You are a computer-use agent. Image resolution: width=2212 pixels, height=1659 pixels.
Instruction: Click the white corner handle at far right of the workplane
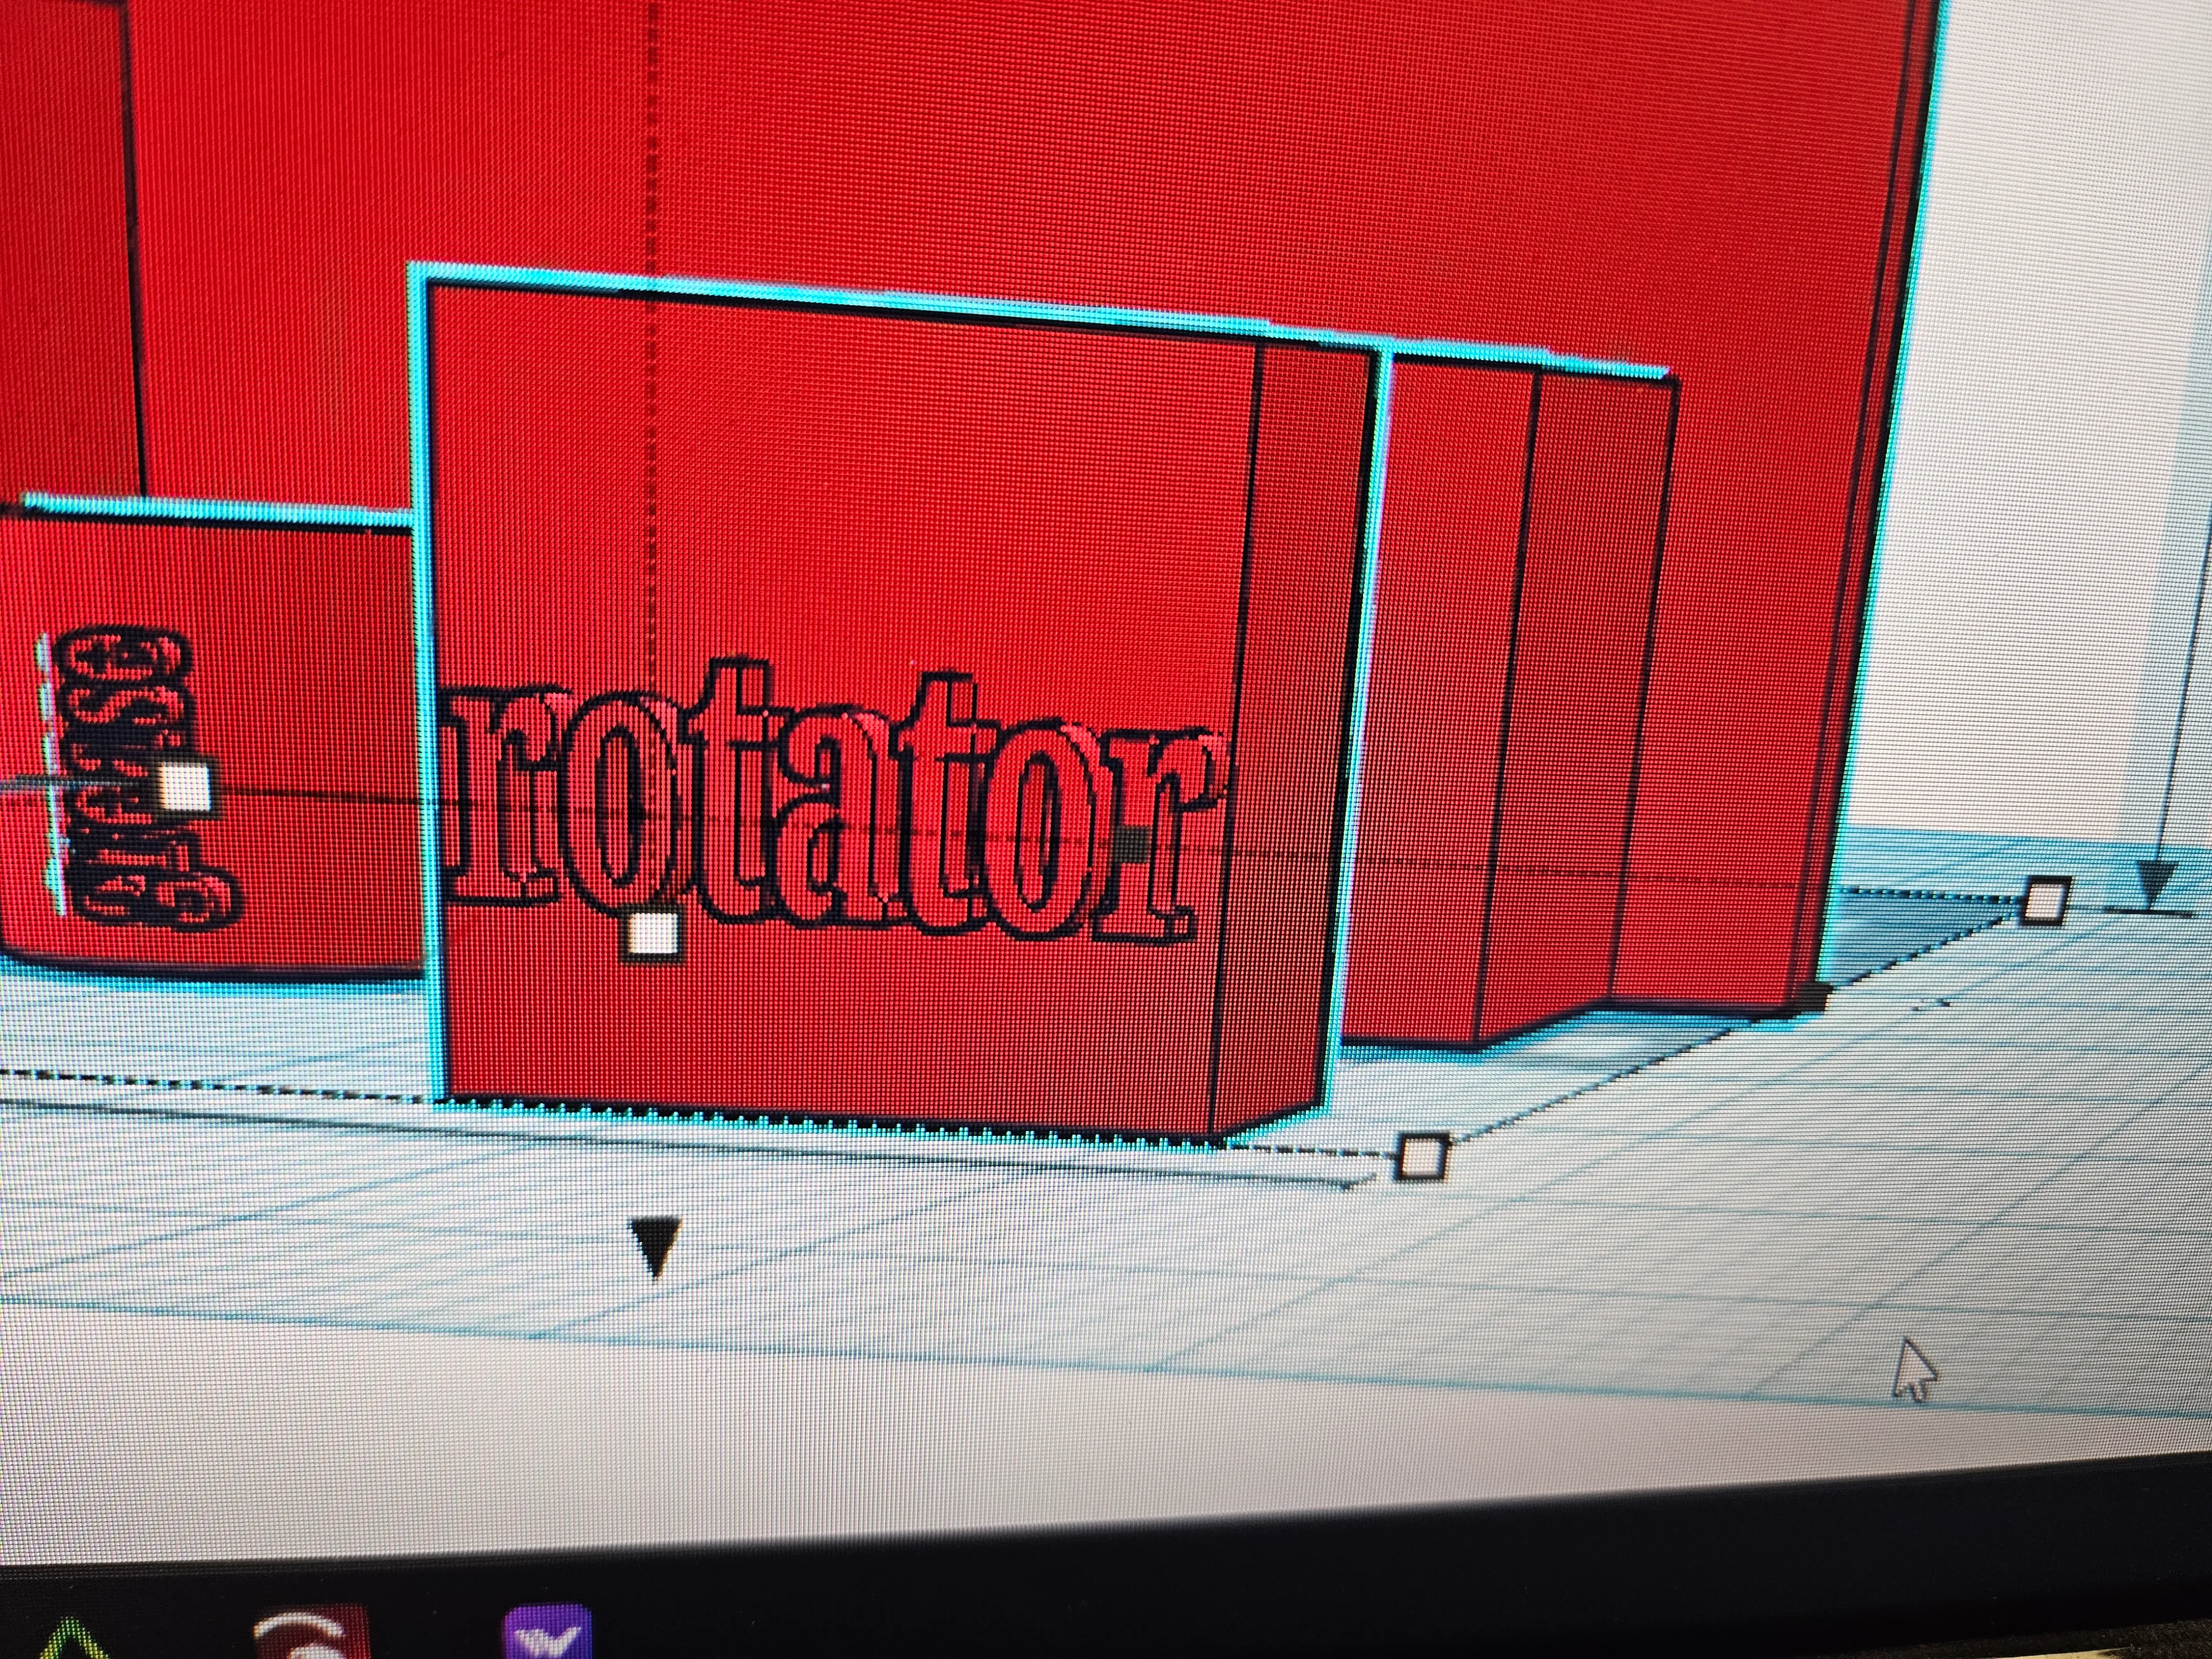point(2044,901)
